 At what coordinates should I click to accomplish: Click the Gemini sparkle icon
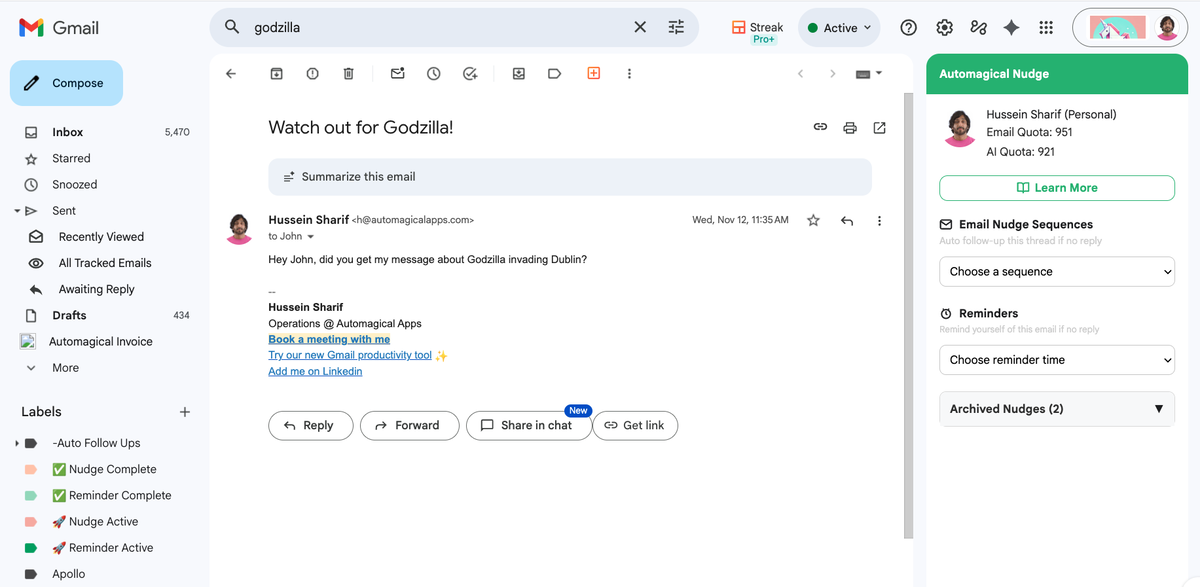tap(1011, 27)
